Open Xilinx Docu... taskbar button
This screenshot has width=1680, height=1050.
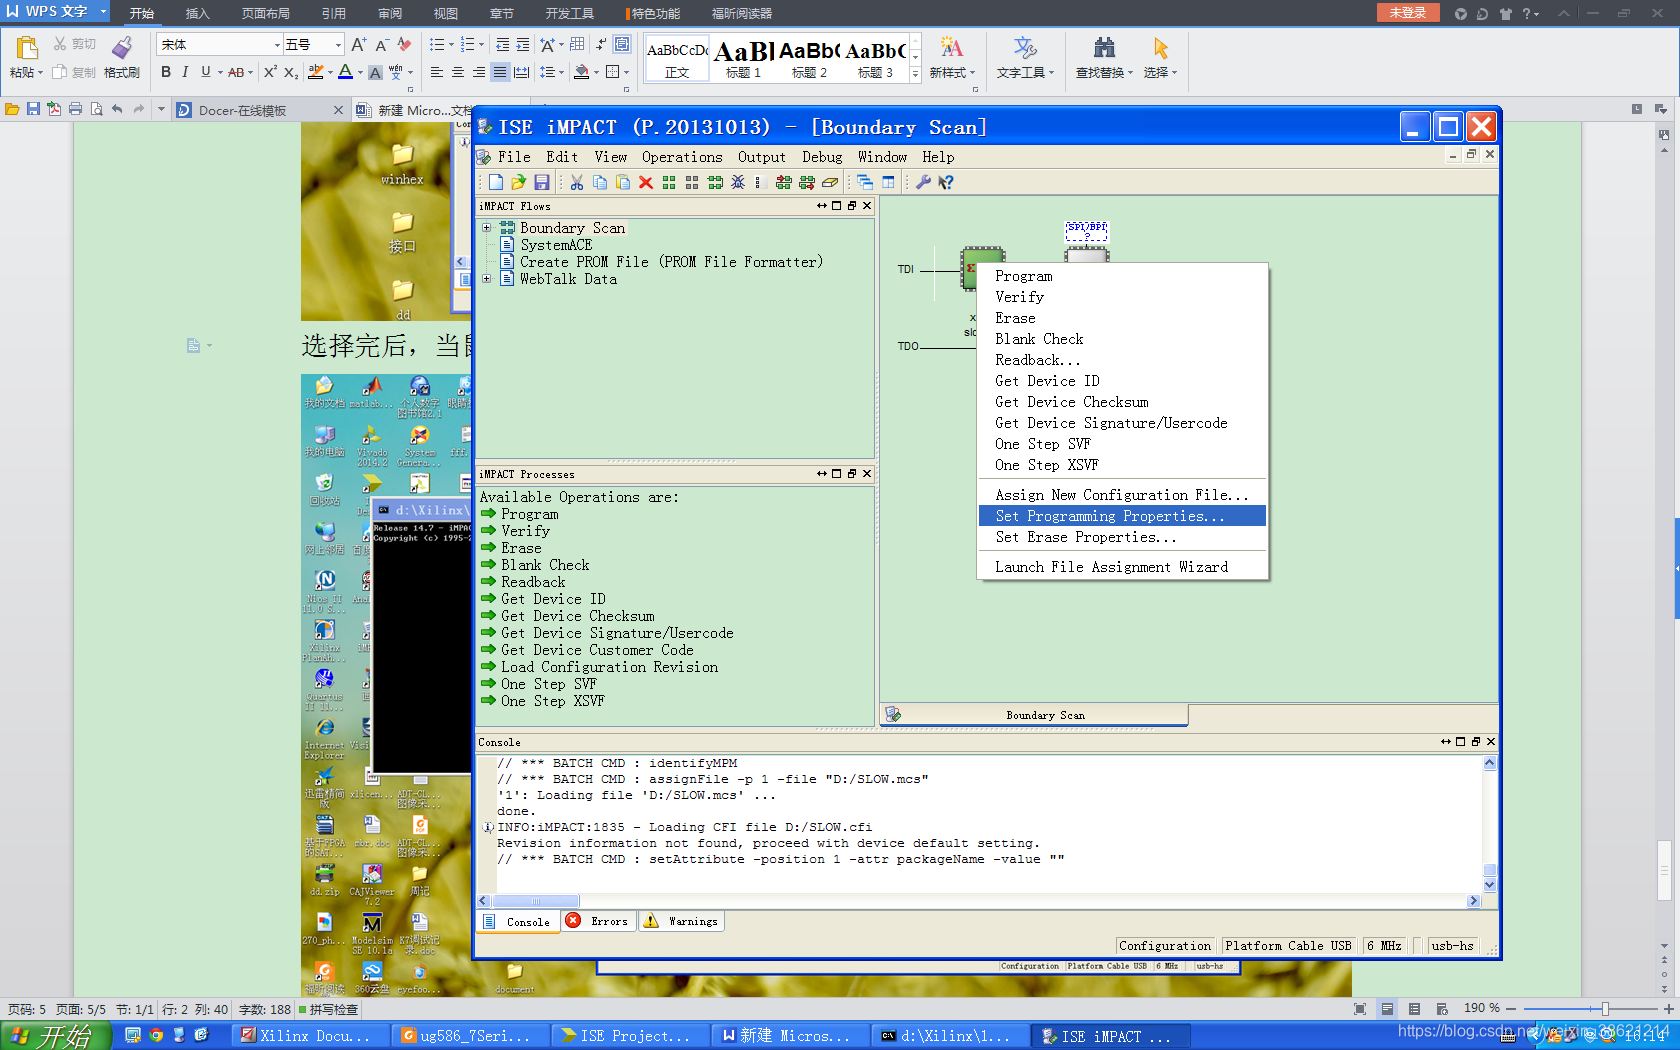(311, 1036)
